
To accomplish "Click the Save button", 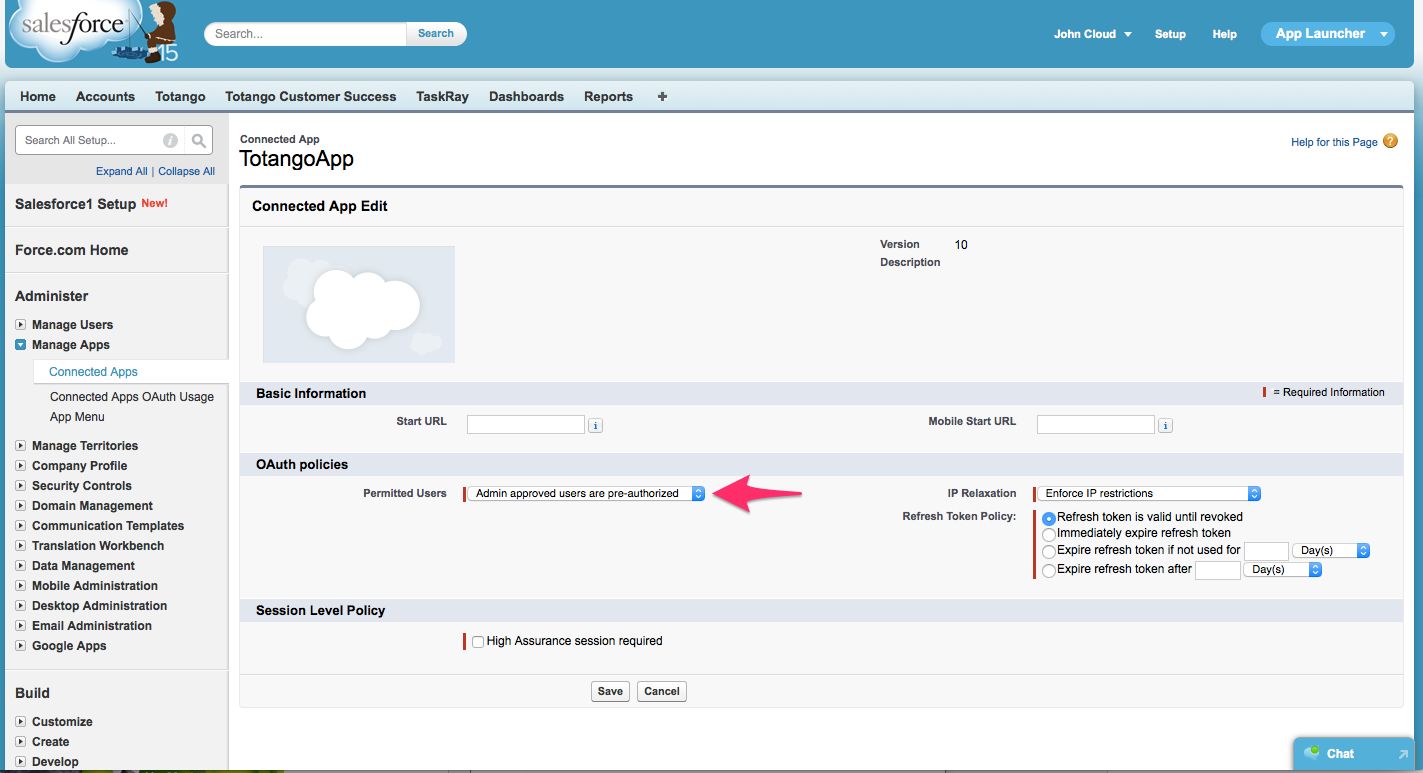I will [610, 691].
